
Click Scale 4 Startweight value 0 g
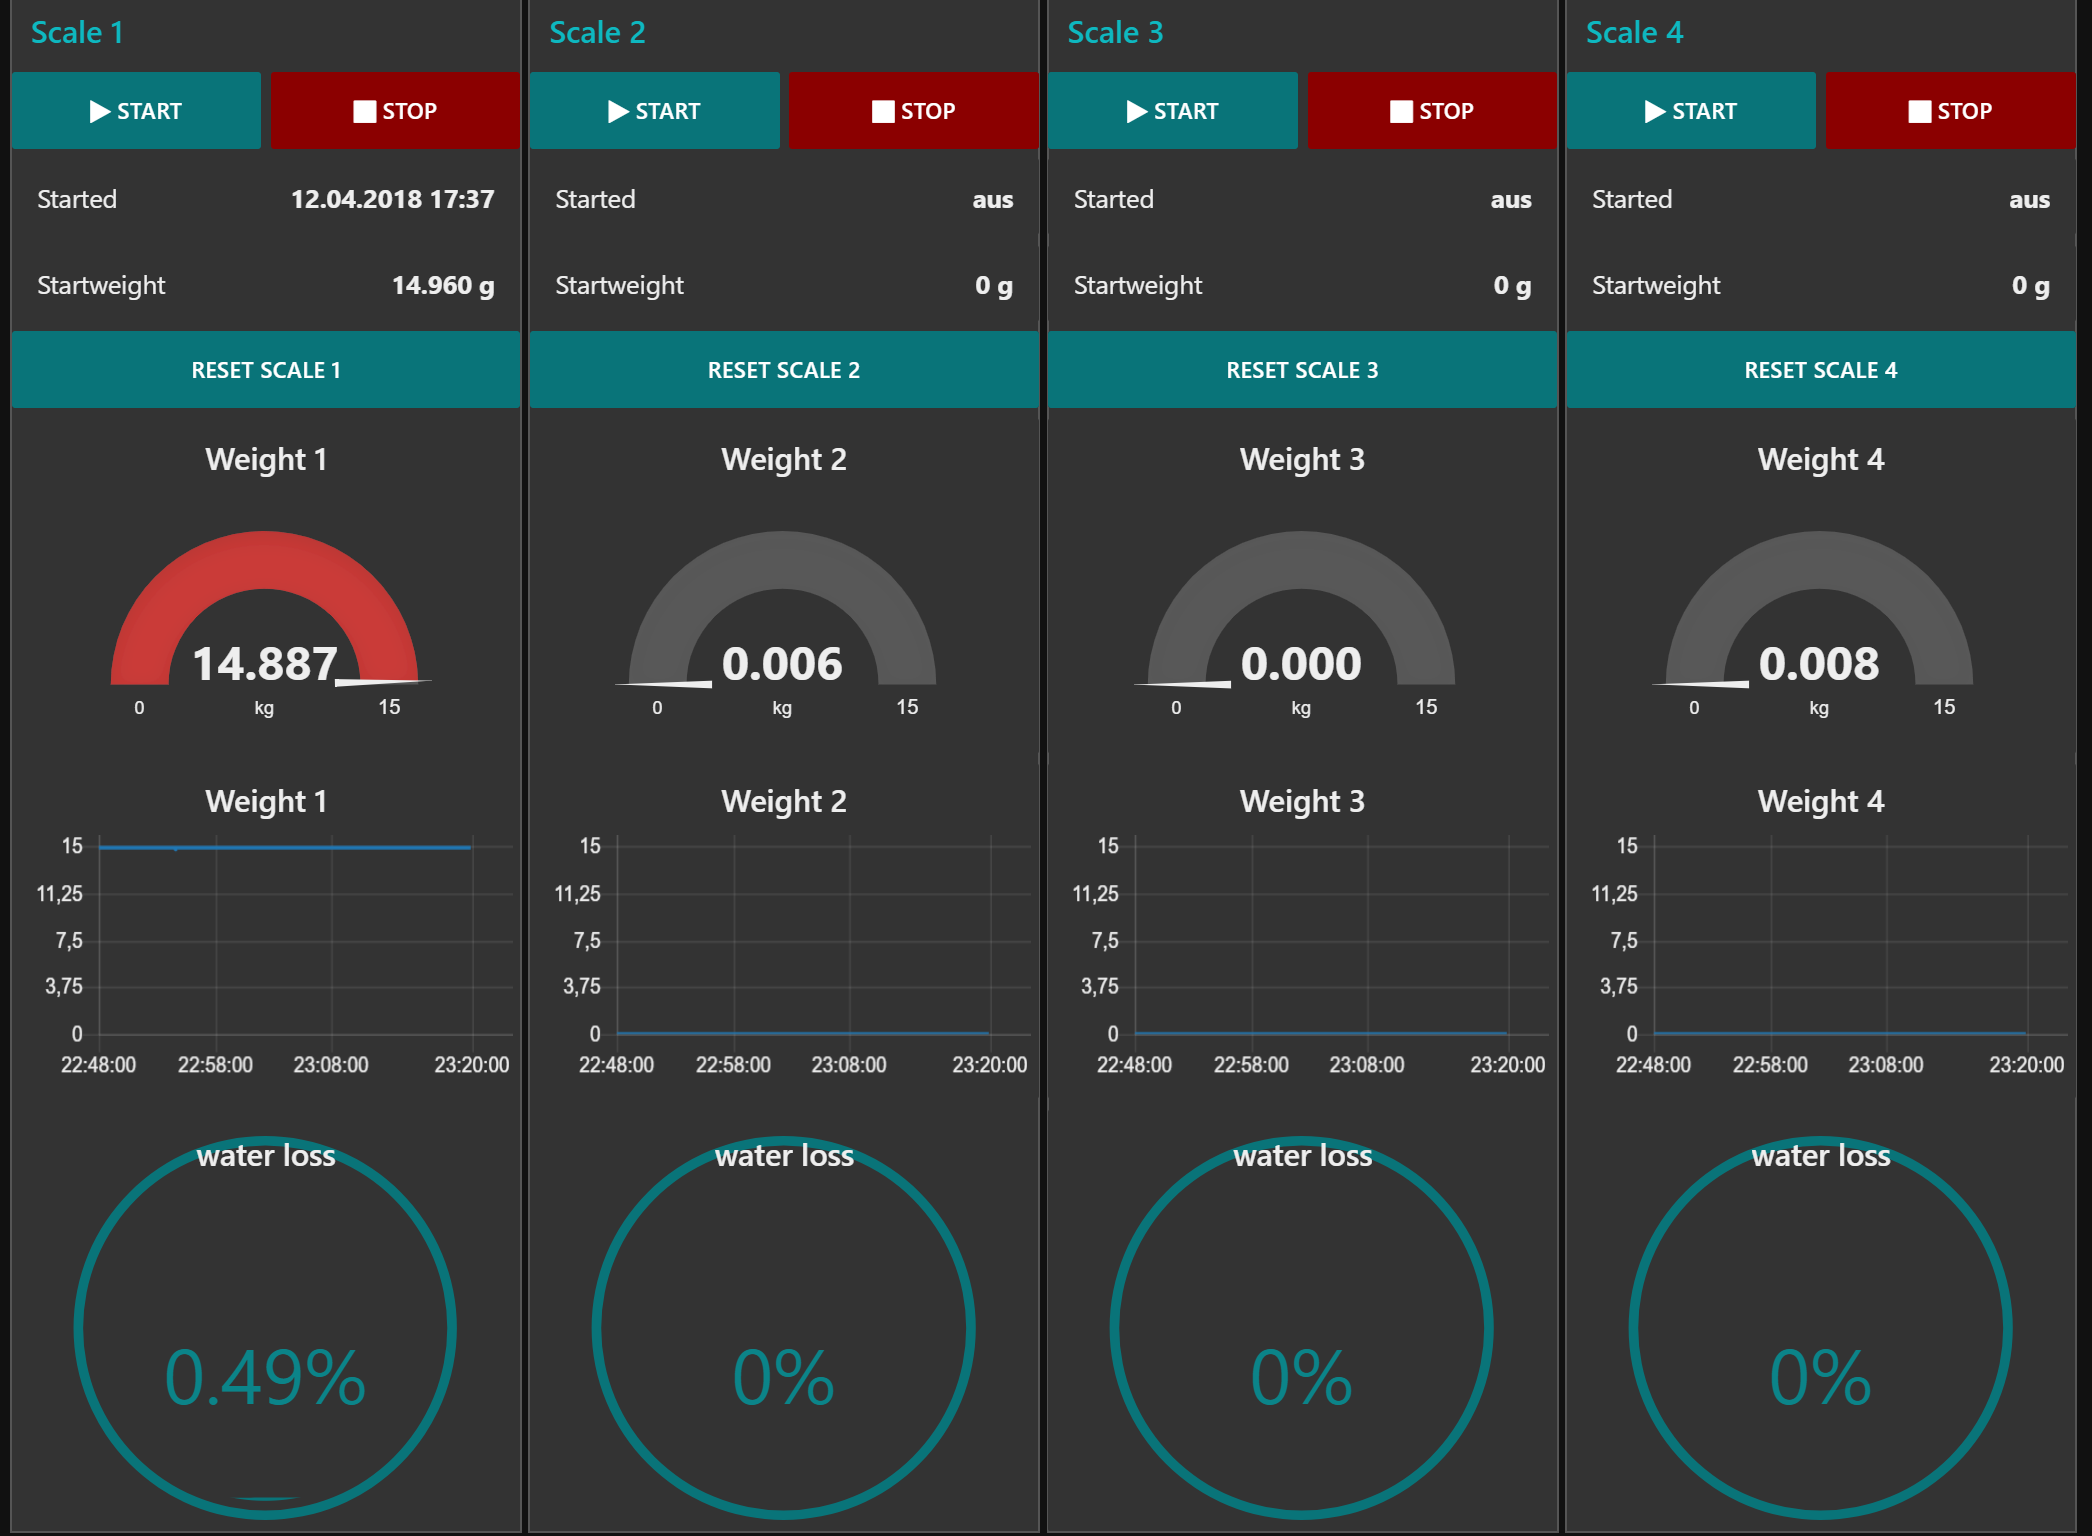point(2031,286)
